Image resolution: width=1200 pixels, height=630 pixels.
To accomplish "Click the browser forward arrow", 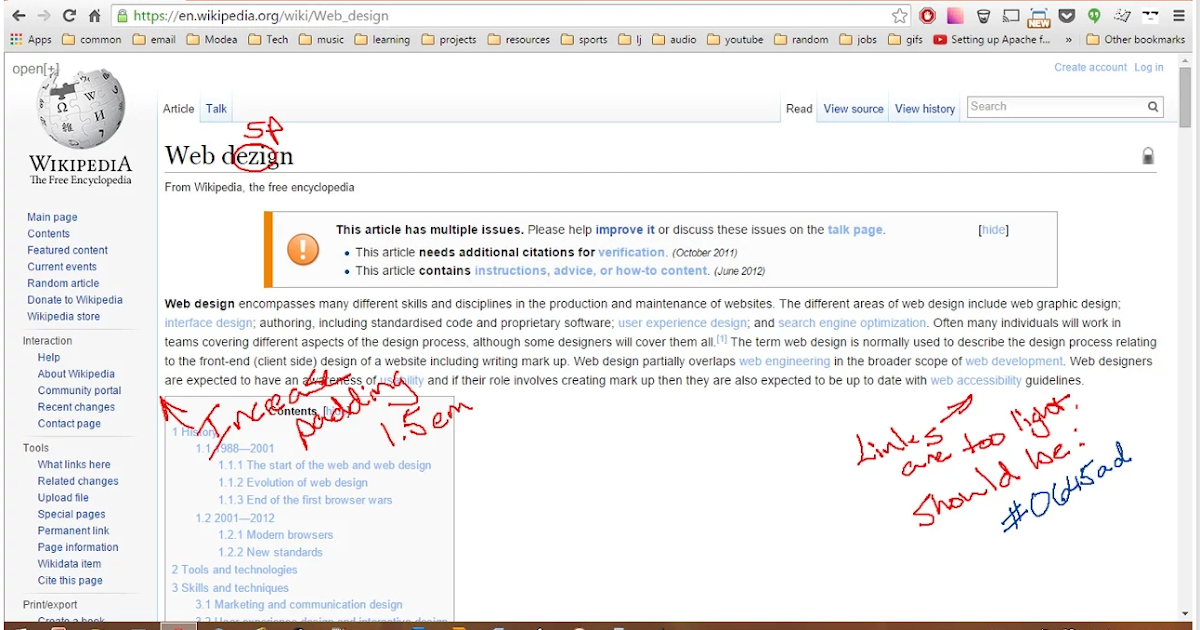I will [x=44, y=15].
